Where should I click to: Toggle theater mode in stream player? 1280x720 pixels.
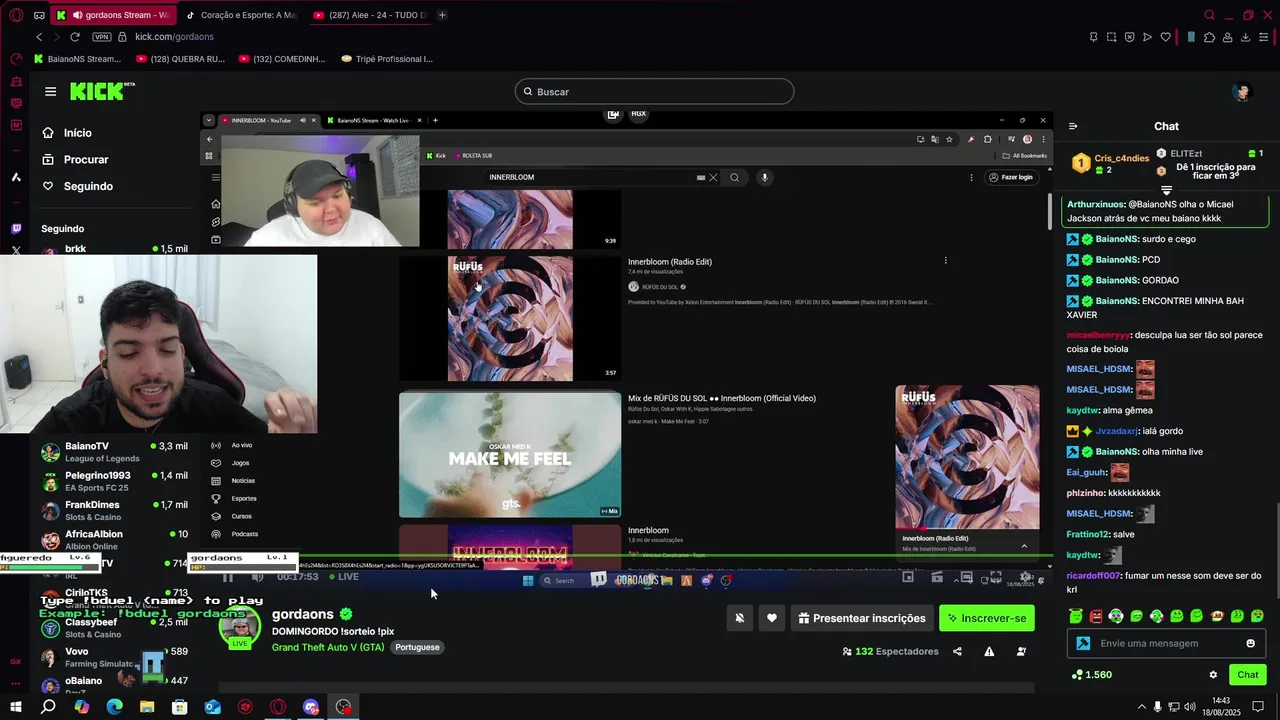966,578
